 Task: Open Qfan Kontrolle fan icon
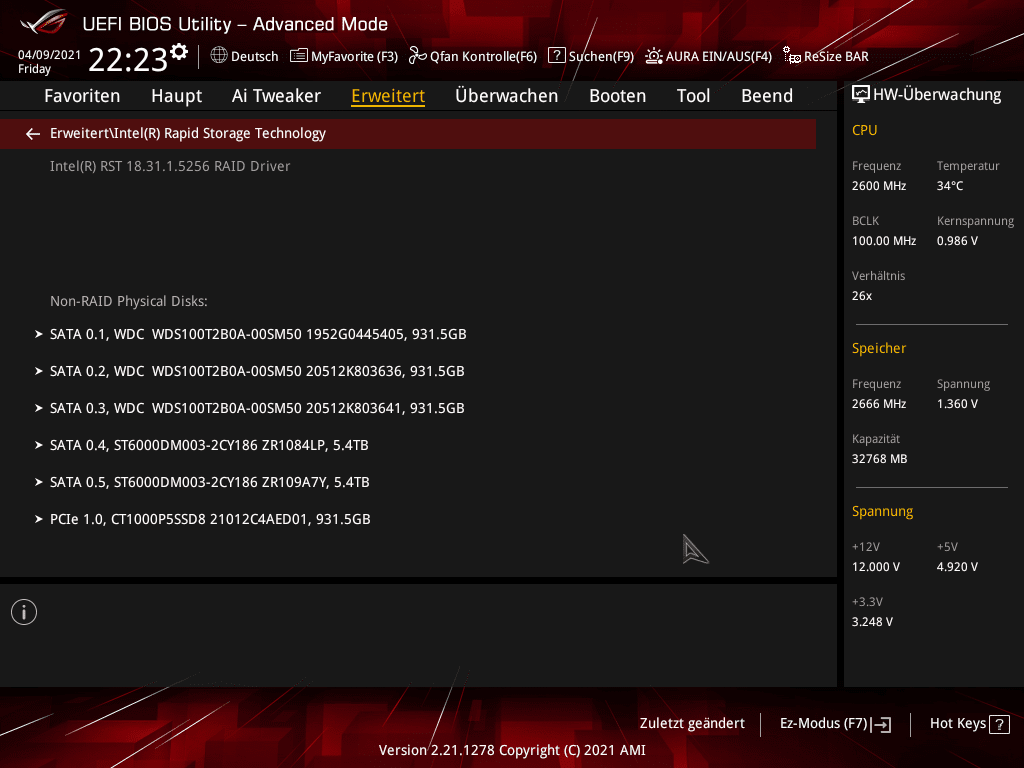(417, 56)
